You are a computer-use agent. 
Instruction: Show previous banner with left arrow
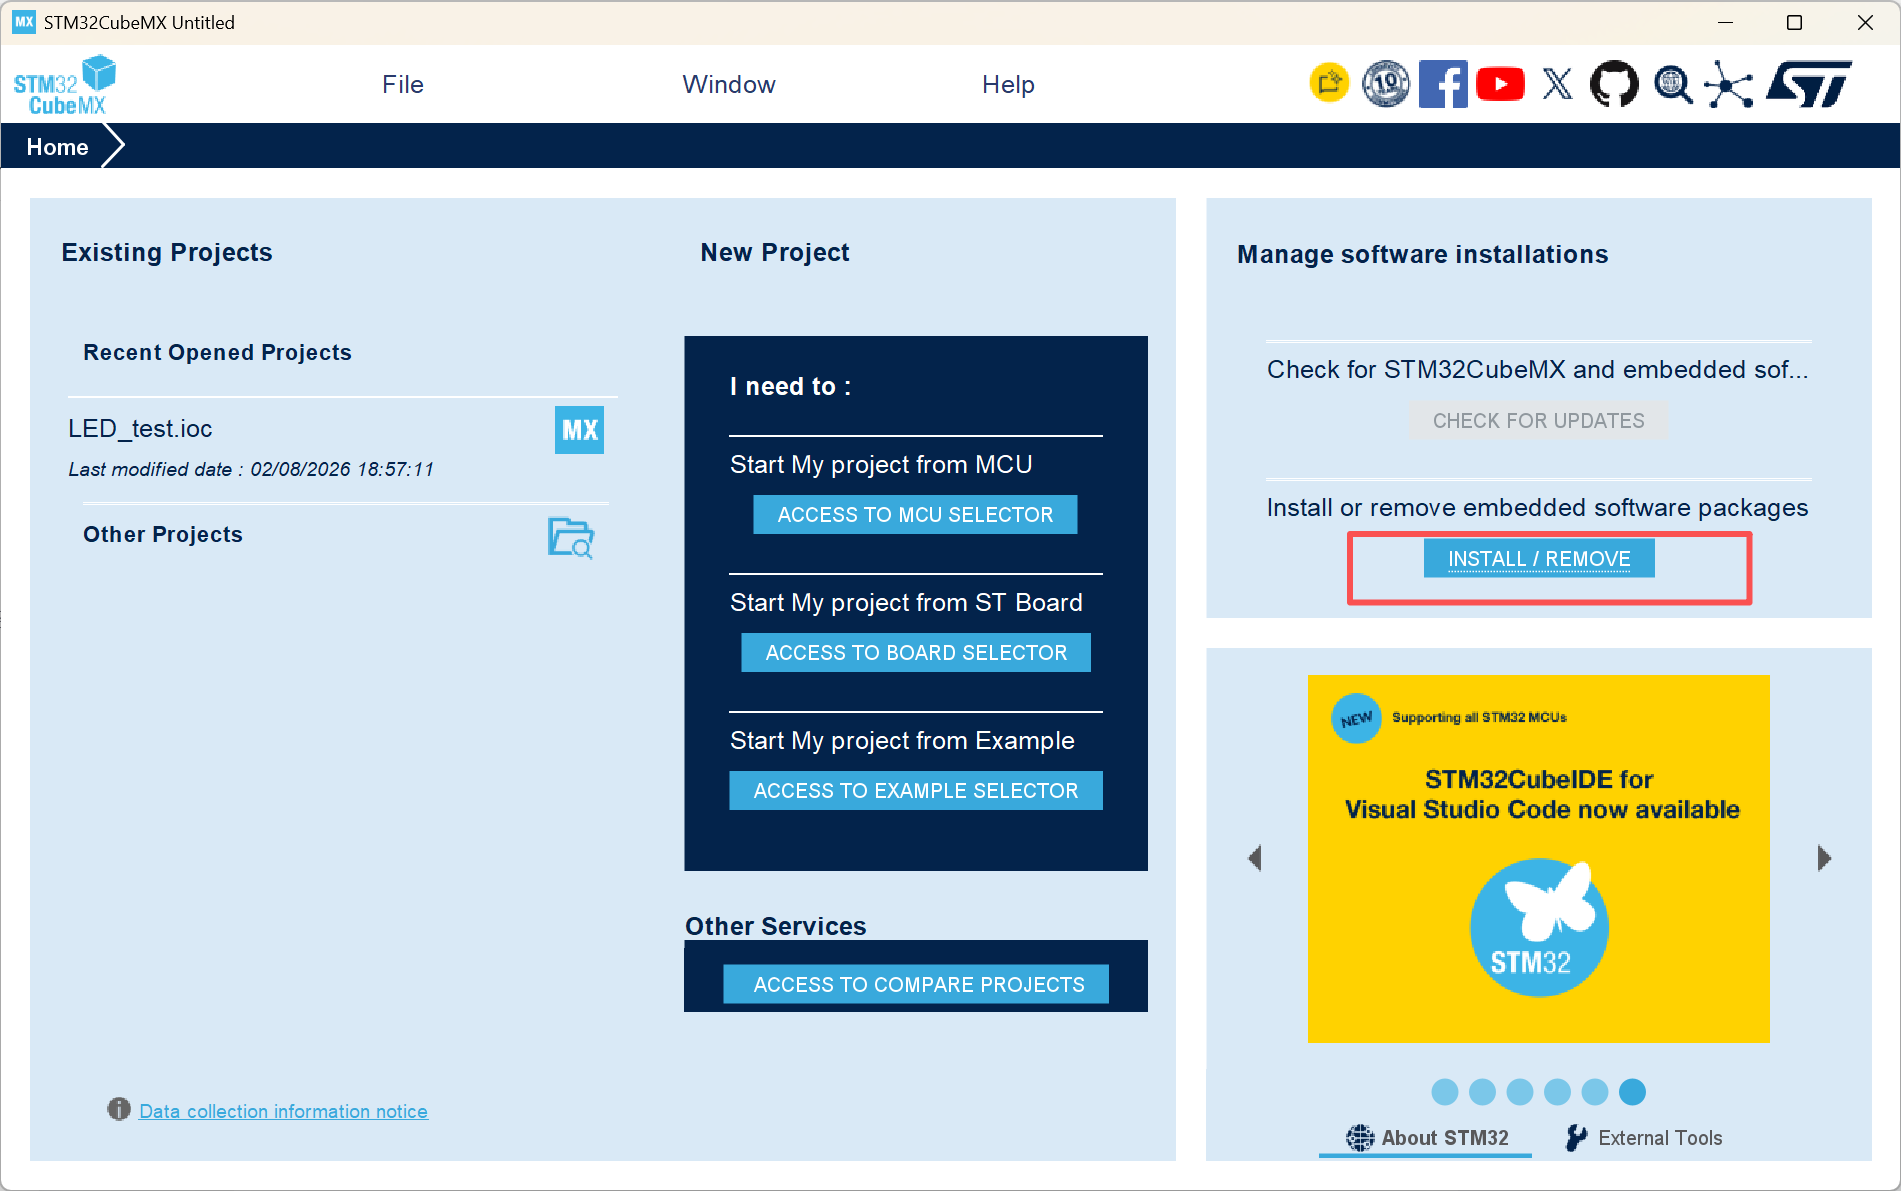(1255, 858)
